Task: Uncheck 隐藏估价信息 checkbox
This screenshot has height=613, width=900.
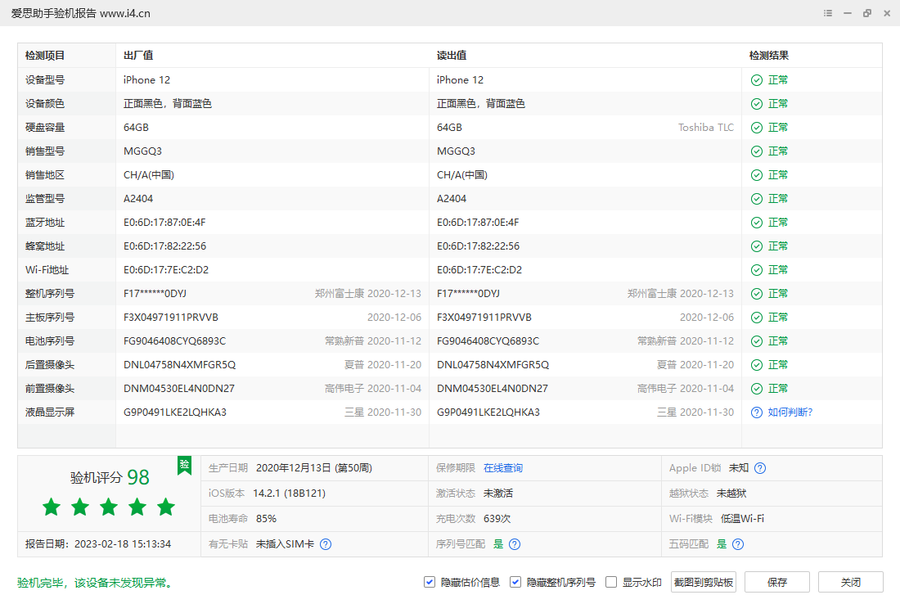Action: click(x=430, y=582)
